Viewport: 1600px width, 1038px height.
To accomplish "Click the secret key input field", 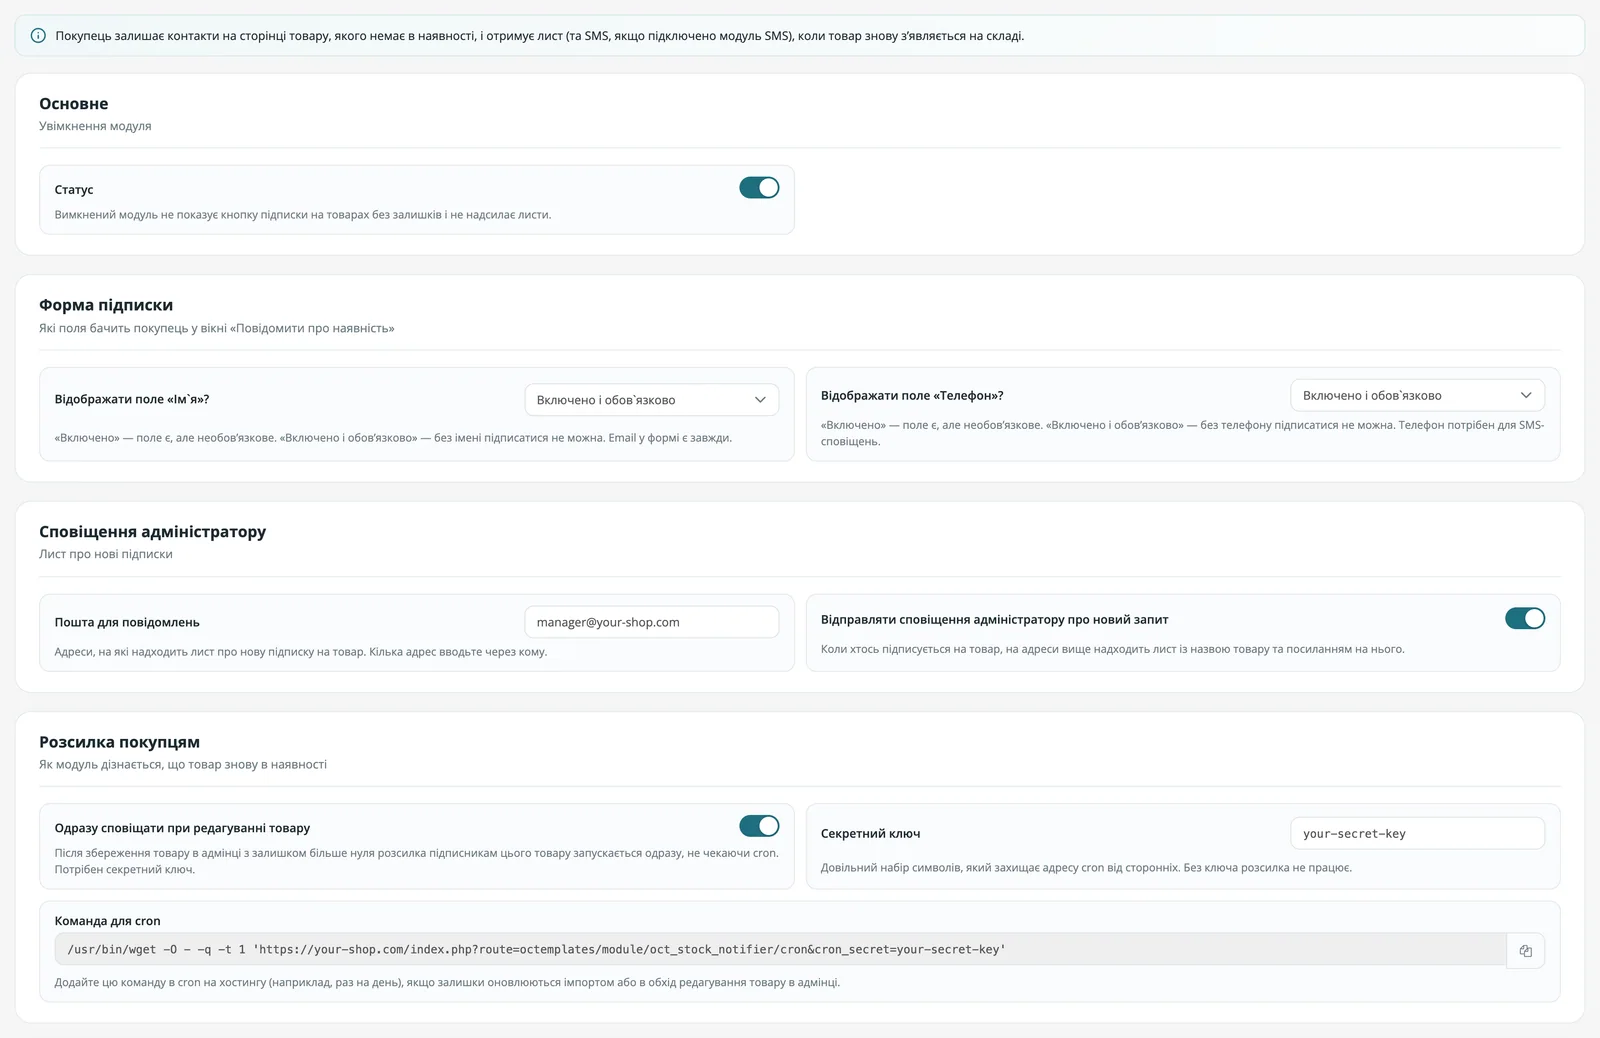I will pos(1417,834).
